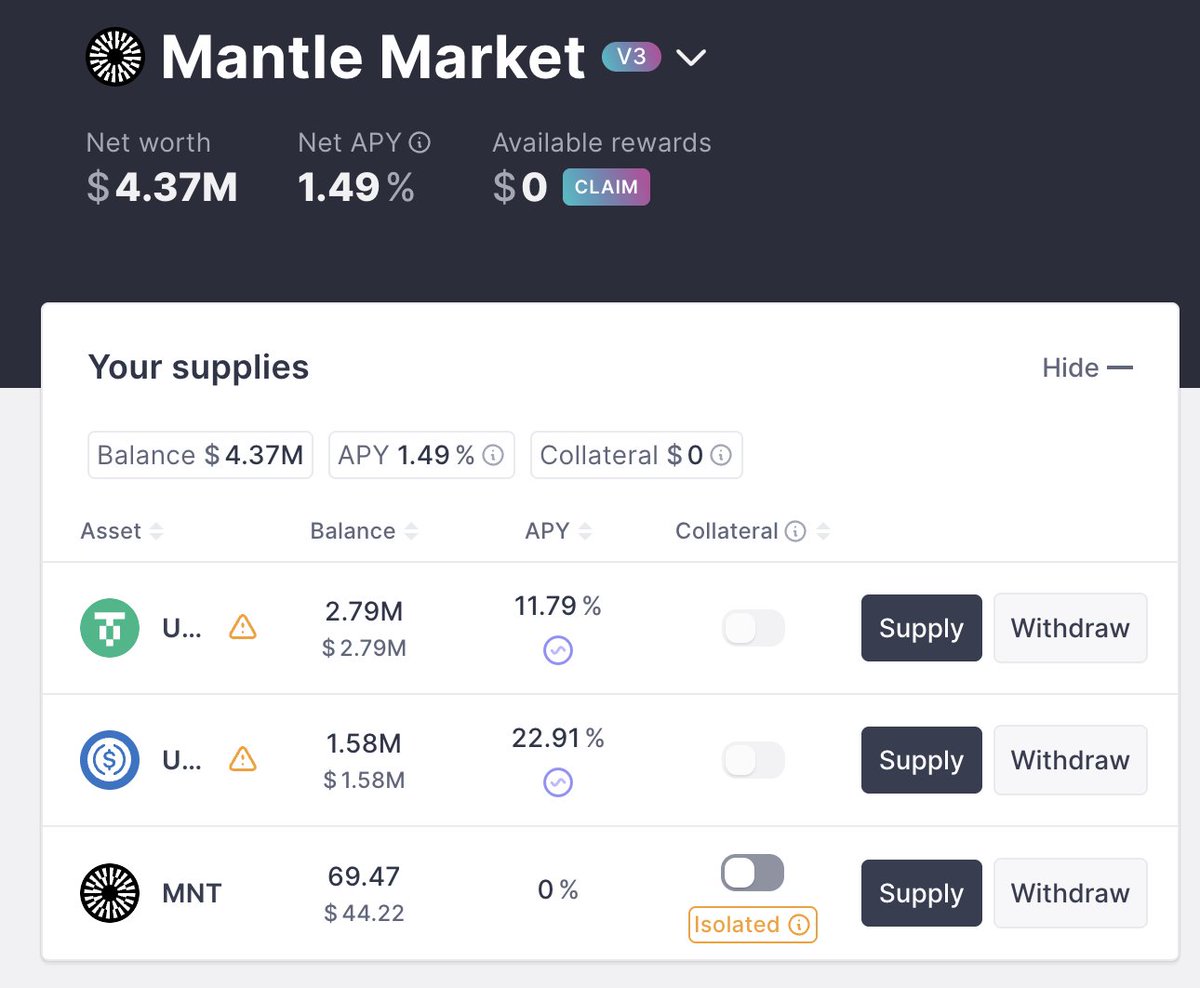
Task: Sort supplies by Balance column
Action: pos(411,532)
